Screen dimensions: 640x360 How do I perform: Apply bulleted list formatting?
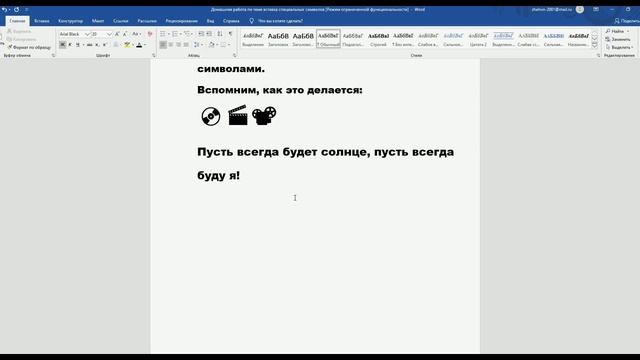coord(162,34)
